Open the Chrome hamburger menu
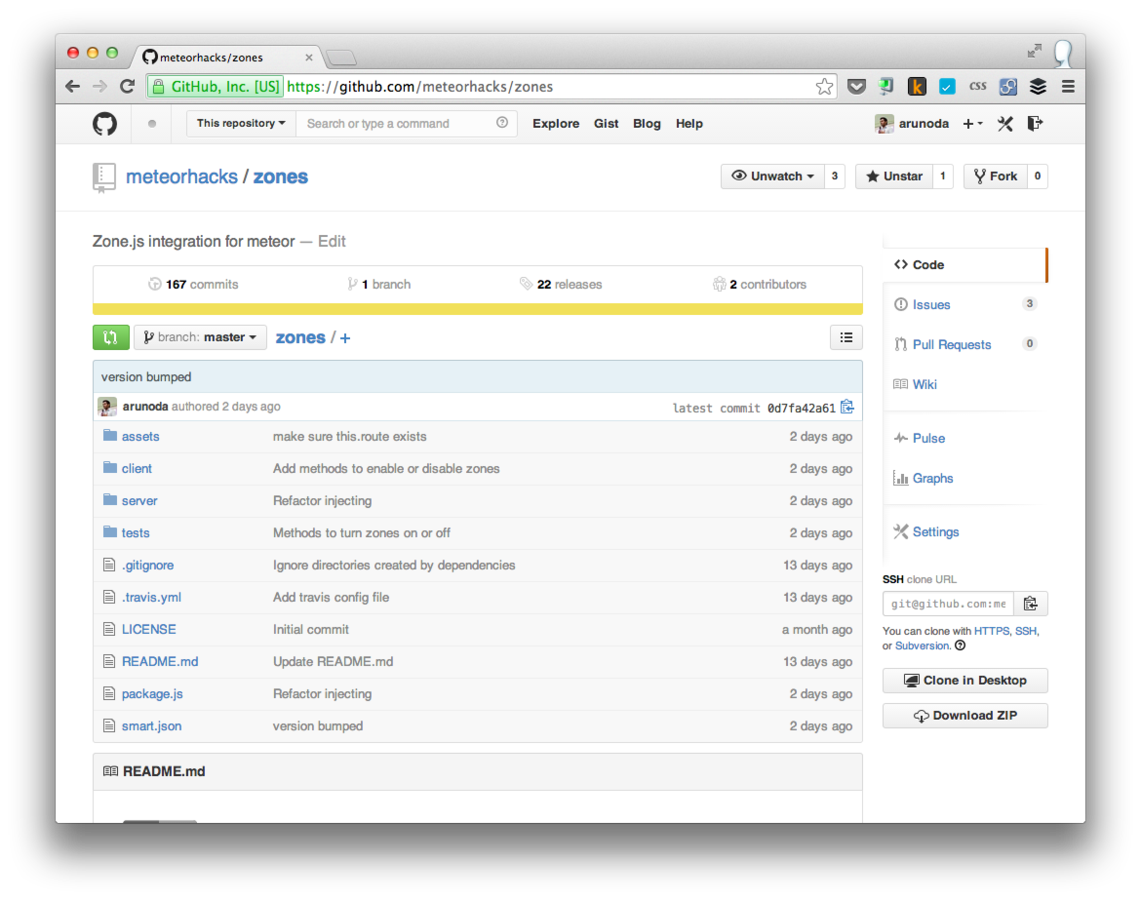The height and width of the screenshot is (900, 1141). click(x=1068, y=87)
